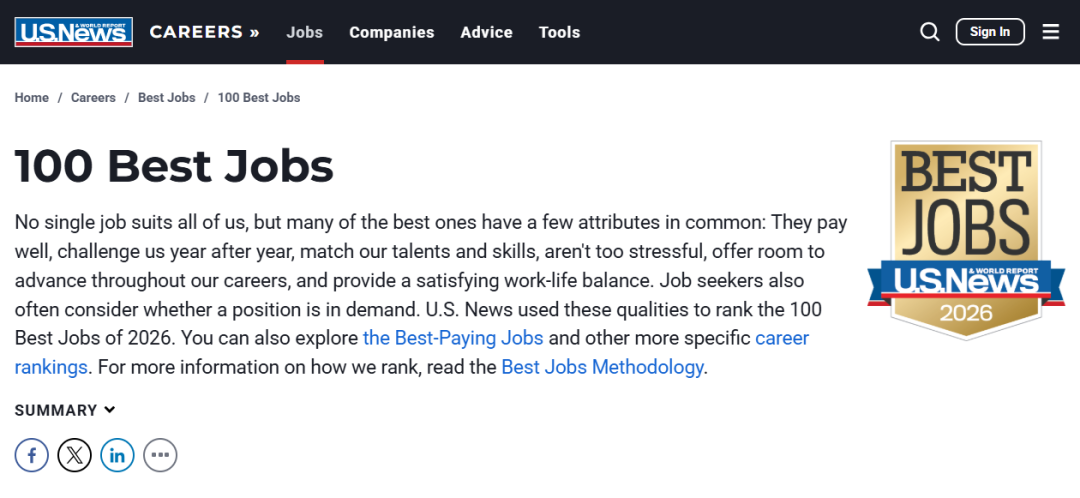
Task: Open the Tools menu item
Action: (x=559, y=32)
